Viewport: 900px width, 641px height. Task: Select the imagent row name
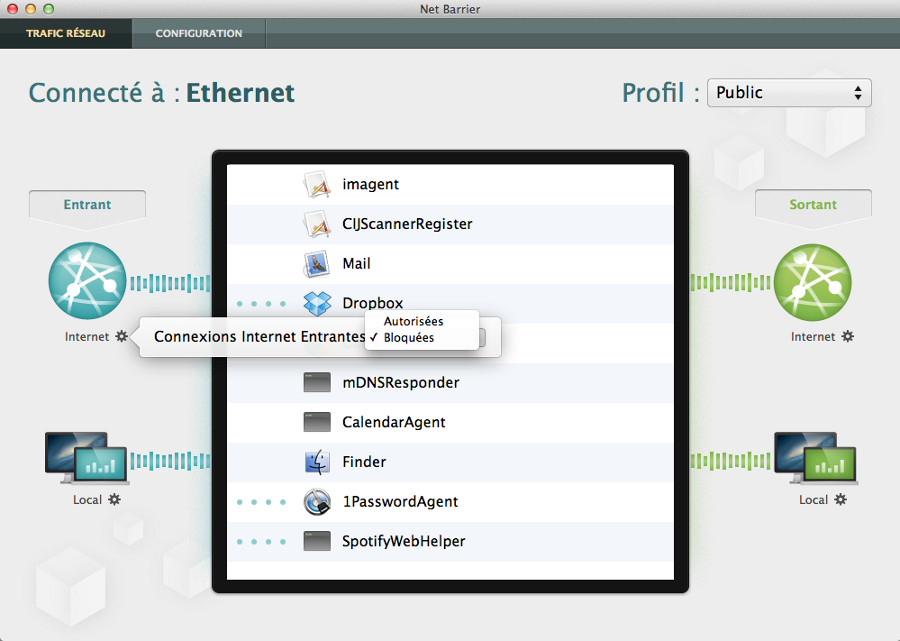coord(370,184)
